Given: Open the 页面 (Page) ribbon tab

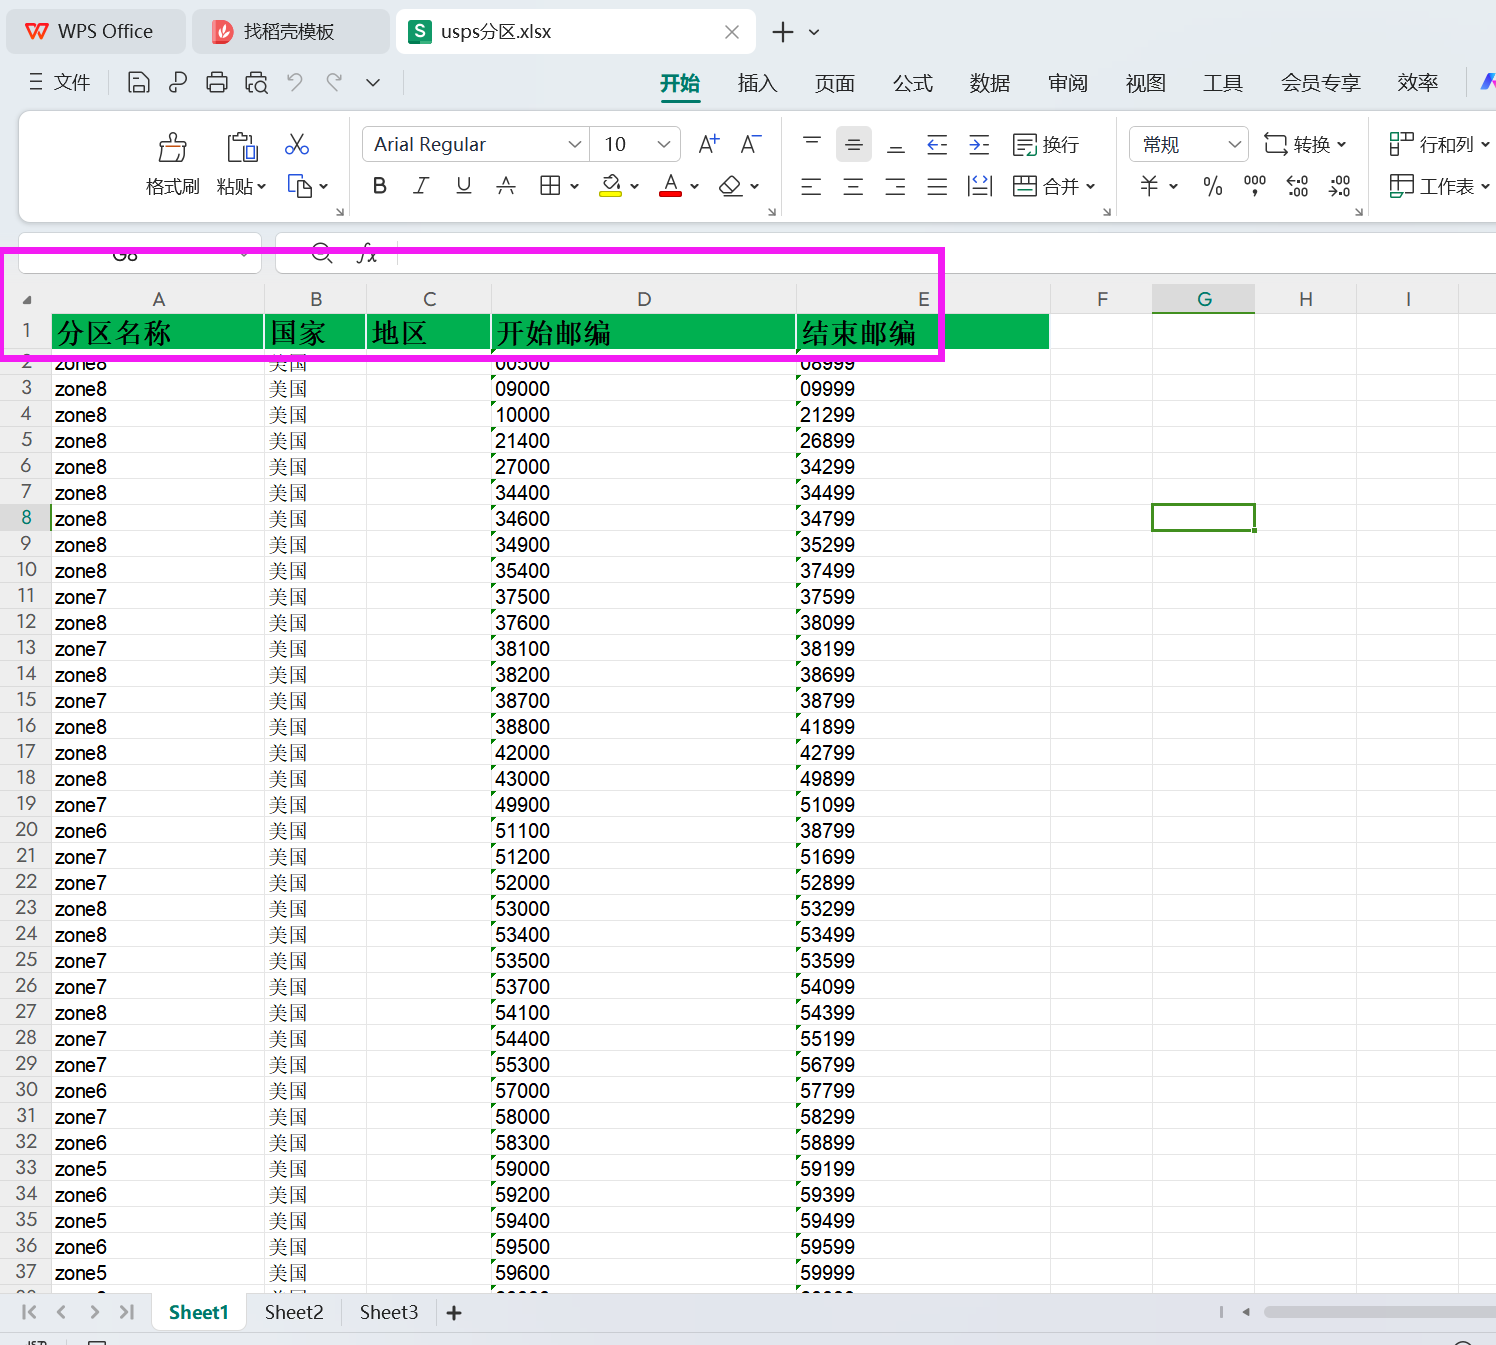Looking at the screenshot, I should coord(835,83).
